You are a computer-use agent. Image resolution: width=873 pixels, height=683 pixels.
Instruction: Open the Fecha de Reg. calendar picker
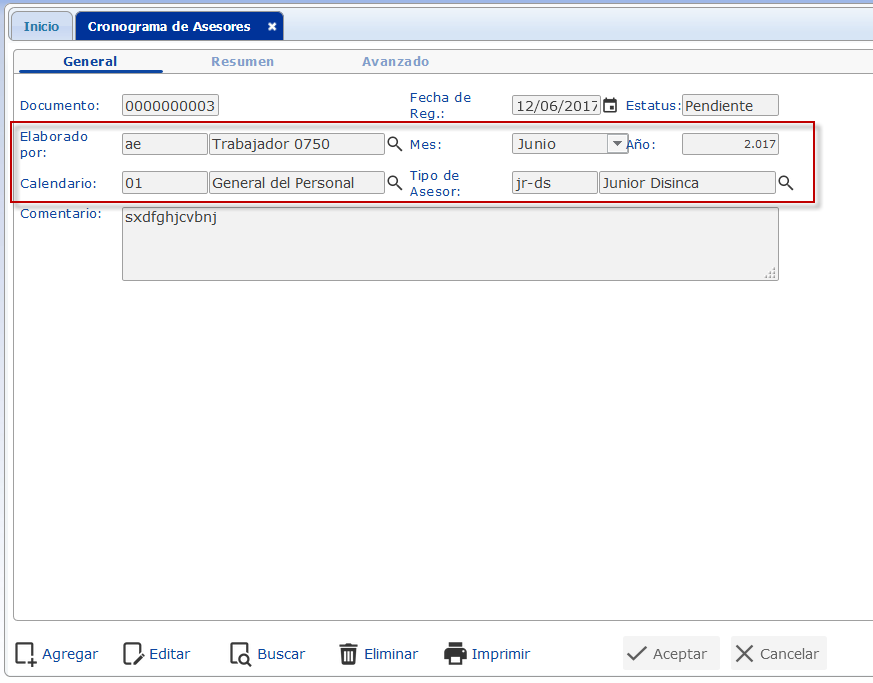[x=610, y=106]
